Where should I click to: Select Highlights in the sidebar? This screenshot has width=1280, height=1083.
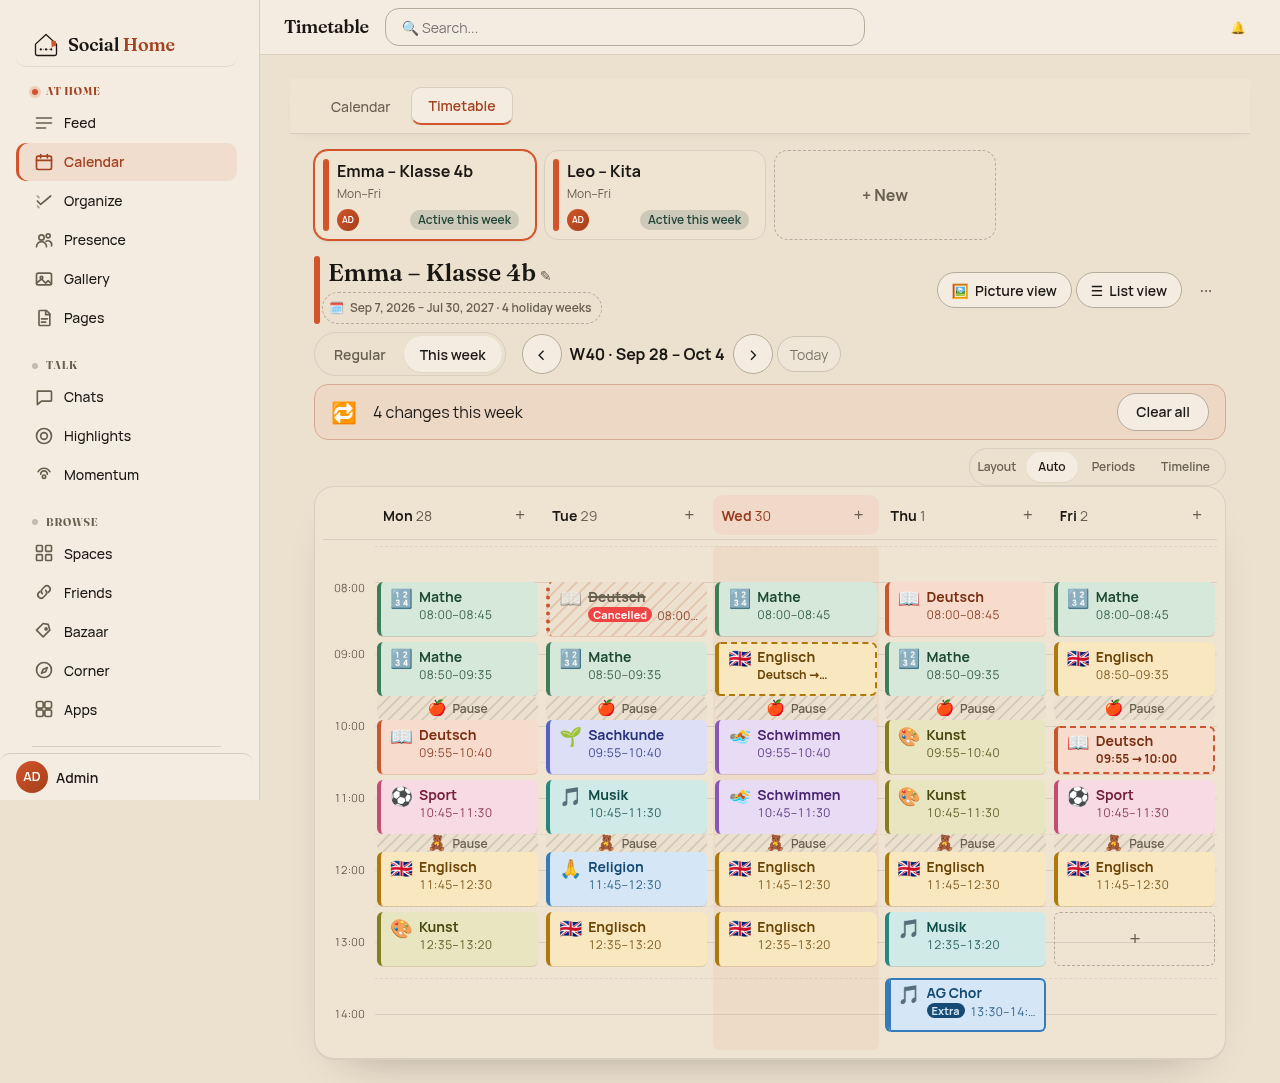click(127, 436)
